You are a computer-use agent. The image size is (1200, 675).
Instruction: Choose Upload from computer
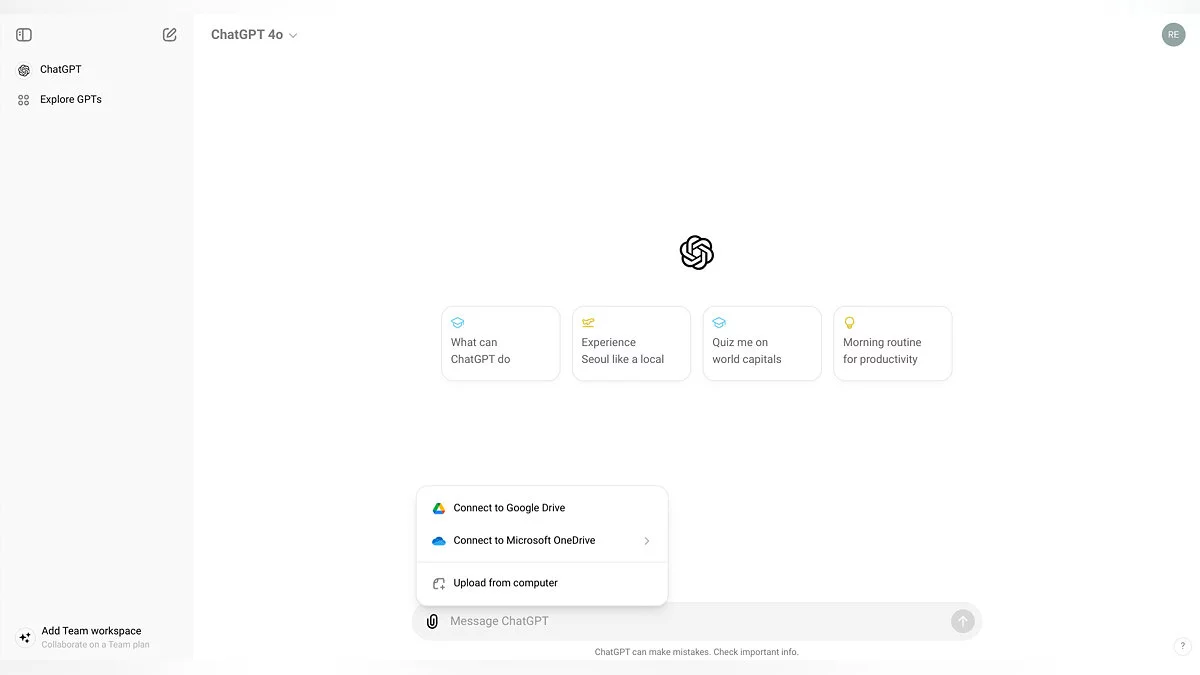[x=542, y=583]
